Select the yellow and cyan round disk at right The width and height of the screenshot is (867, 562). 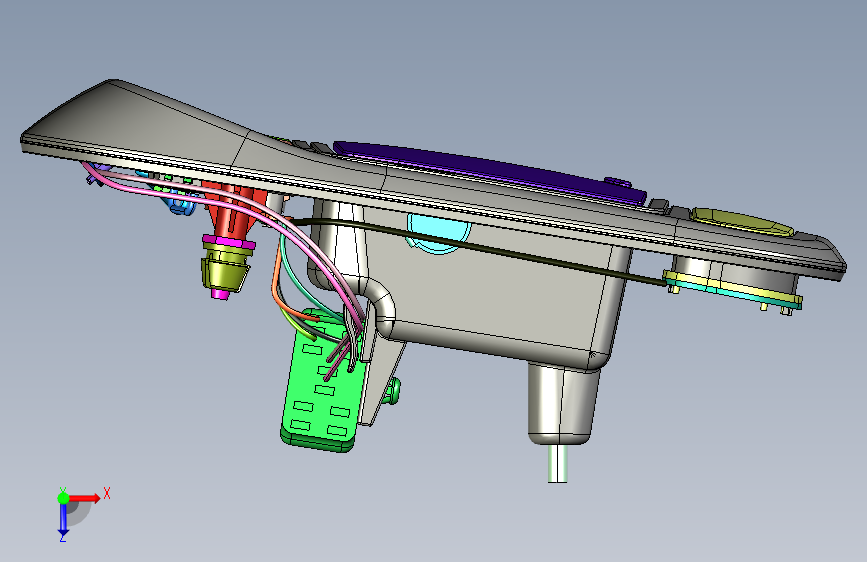733,289
